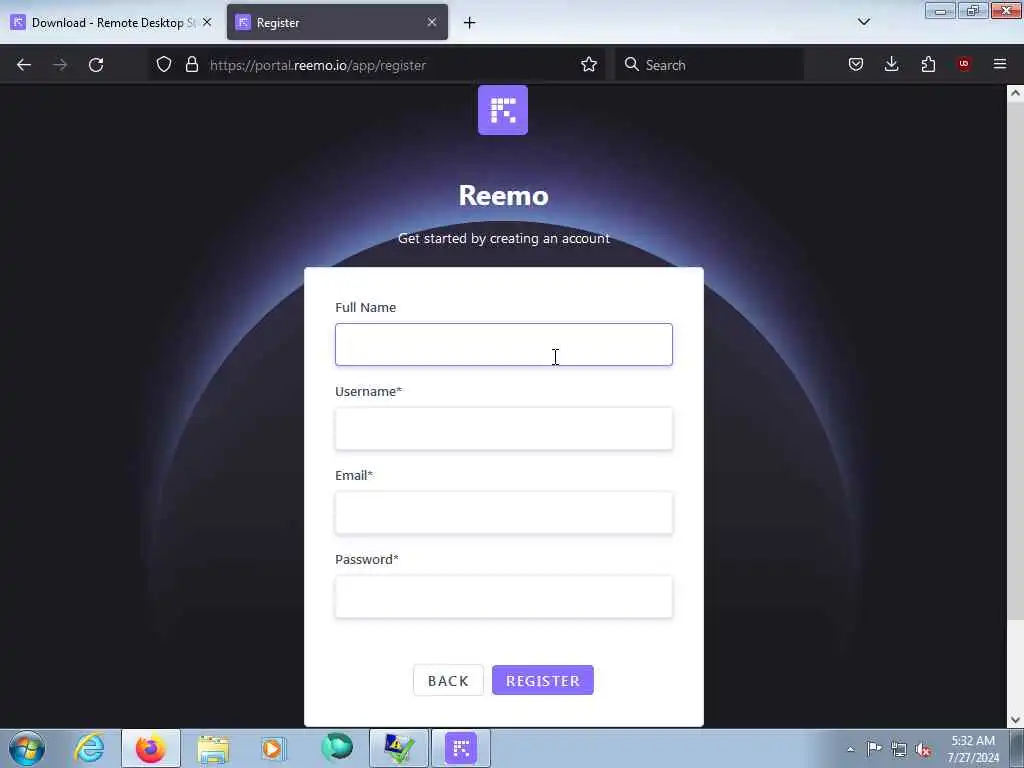Open Firefox hamburger application menu
Screen dimensions: 1024x768
click(1000, 64)
